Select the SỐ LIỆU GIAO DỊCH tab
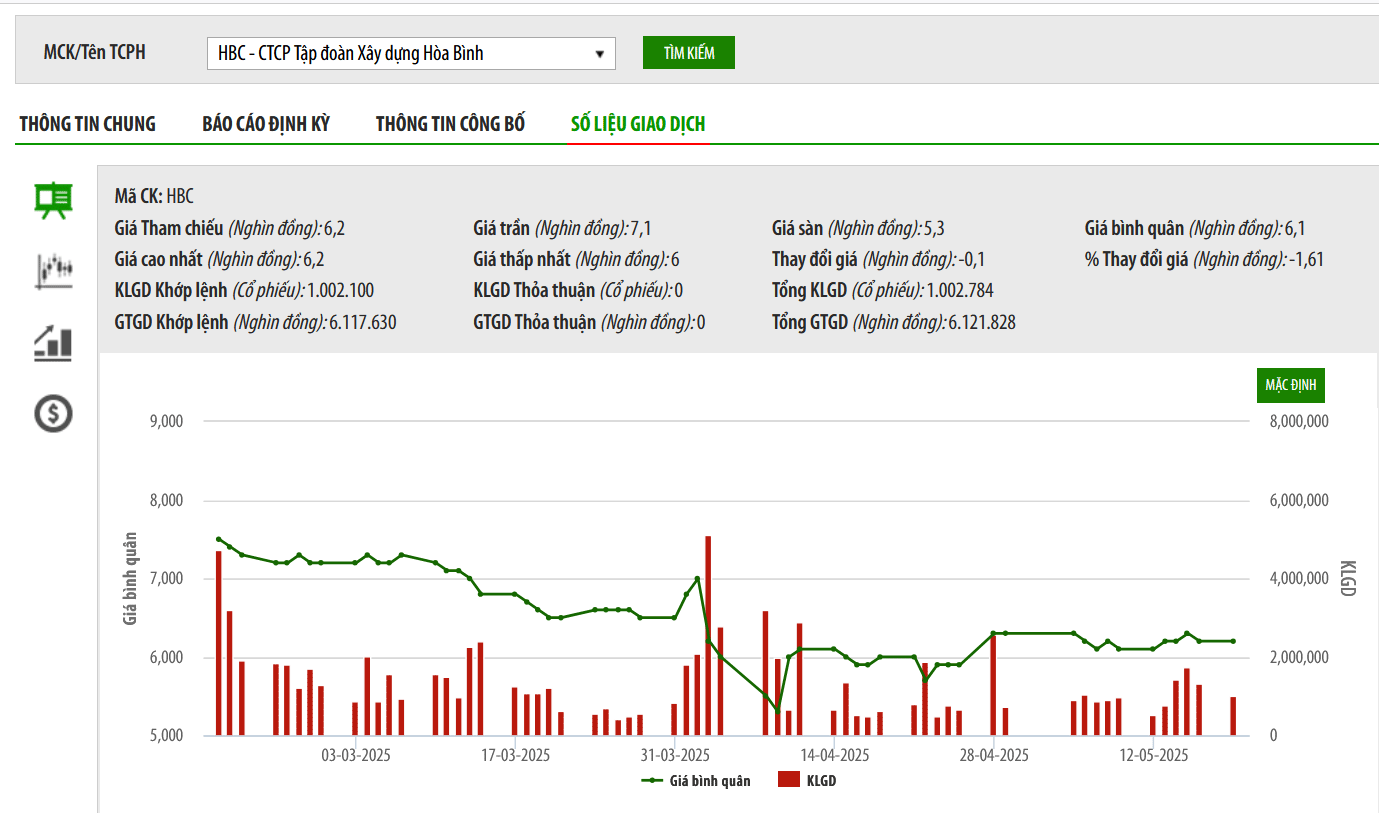This screenshot has height=813, width=1379. point(638,125)
